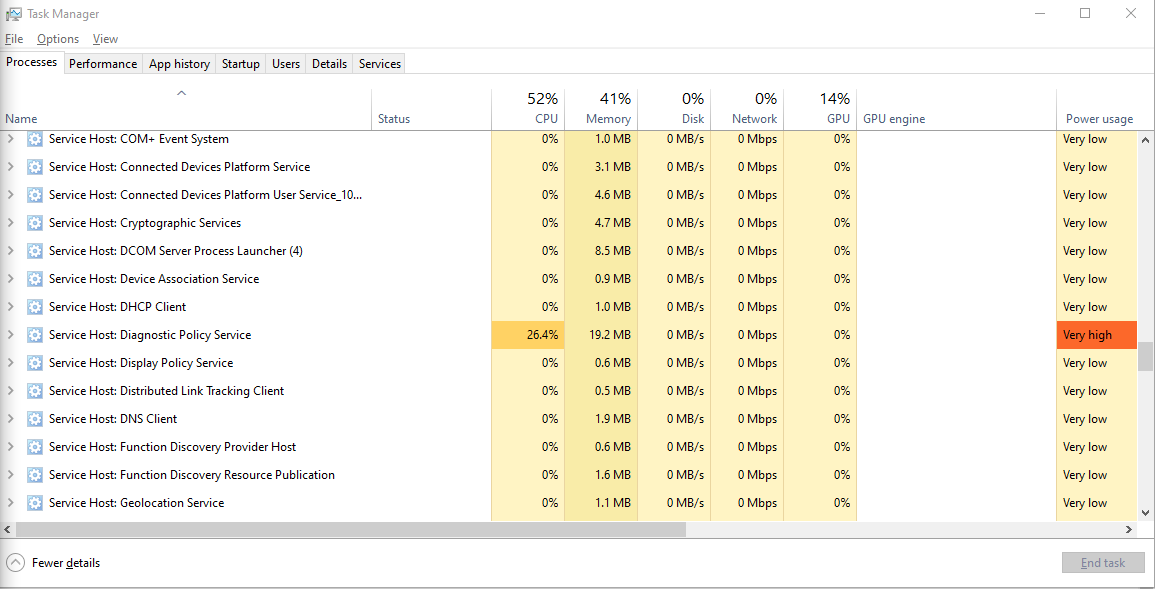Switch to the Performance tab
1155x589 pixels.
click(103, 64)
